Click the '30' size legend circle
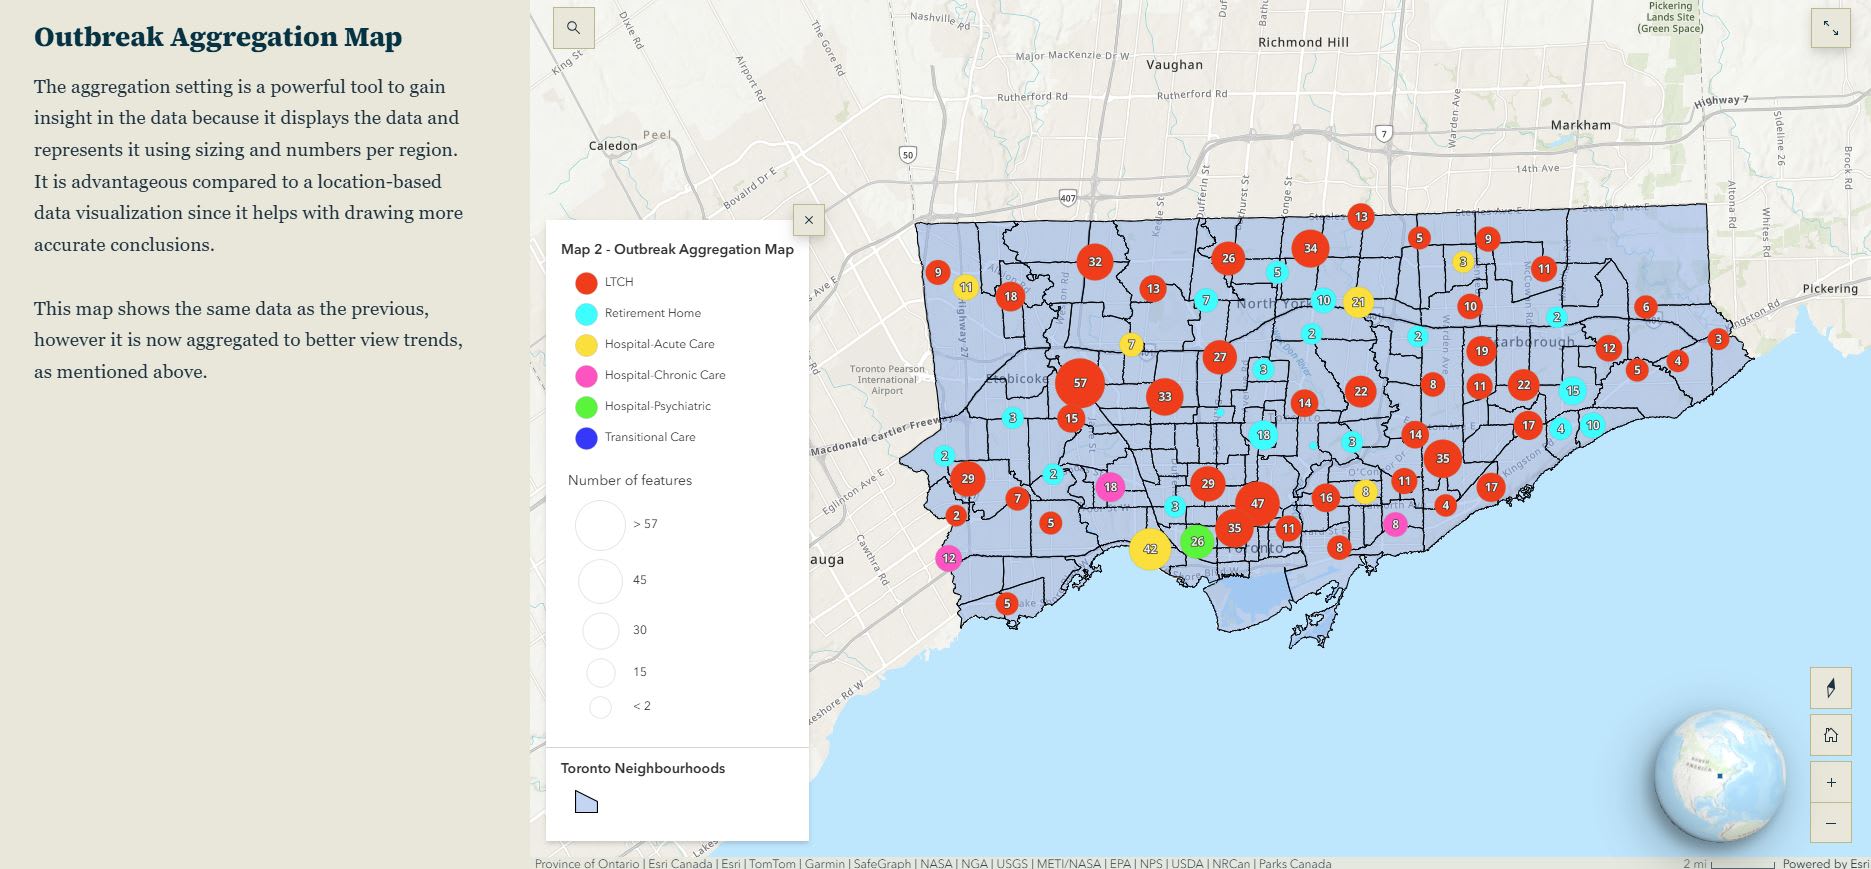 [x=600, y=631]
